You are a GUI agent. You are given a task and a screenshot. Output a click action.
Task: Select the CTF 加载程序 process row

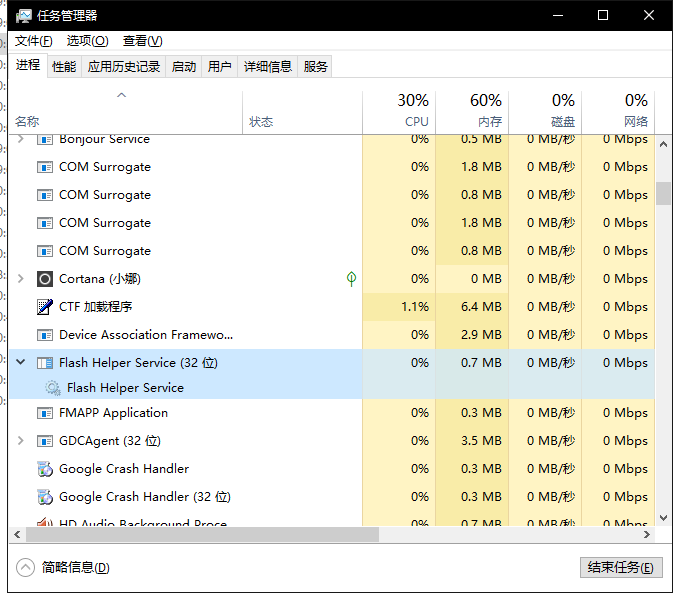click(x=332, y=307)
